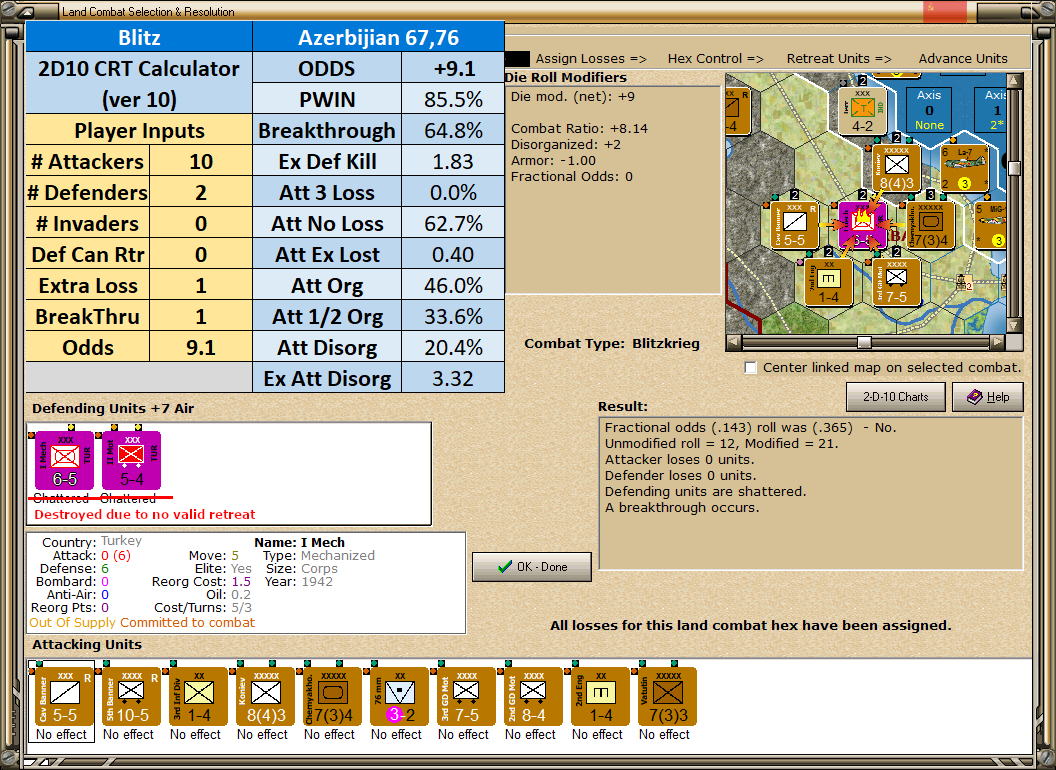Go to the Advance Units step
Viewport: 1056px width, 770px height.
[963, 59]
